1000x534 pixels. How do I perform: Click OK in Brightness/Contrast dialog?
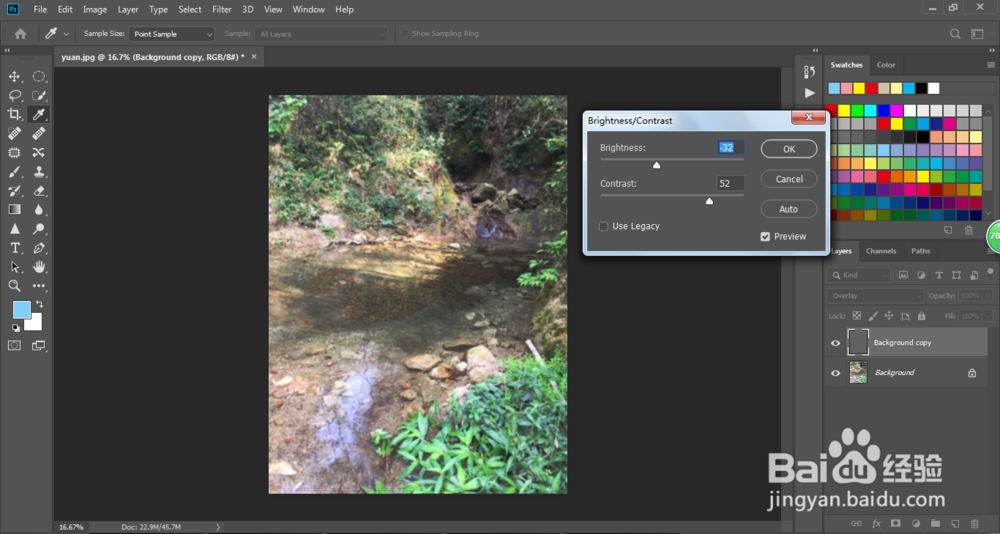[789, 149]
